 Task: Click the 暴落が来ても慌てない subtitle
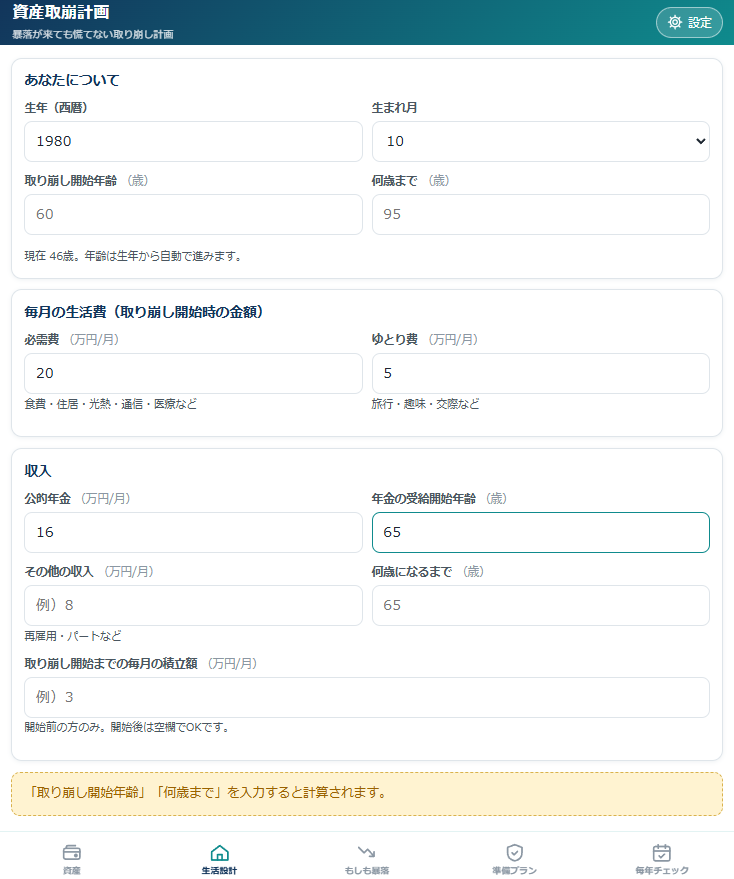[93, 34]
